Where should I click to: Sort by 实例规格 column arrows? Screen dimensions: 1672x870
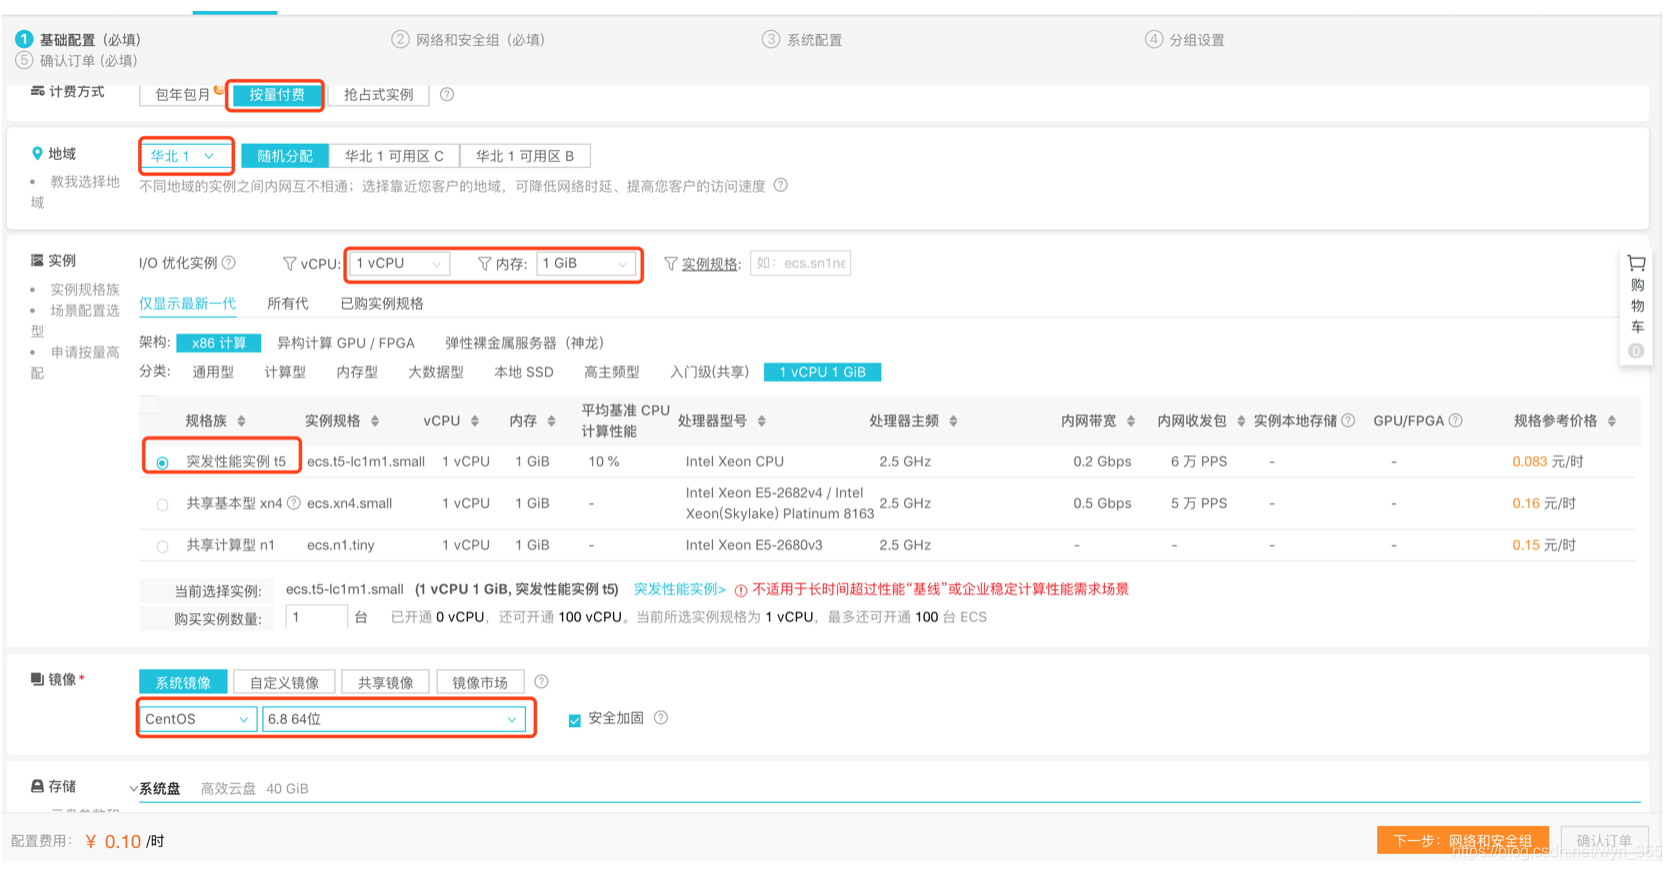(x=375, y=421)
